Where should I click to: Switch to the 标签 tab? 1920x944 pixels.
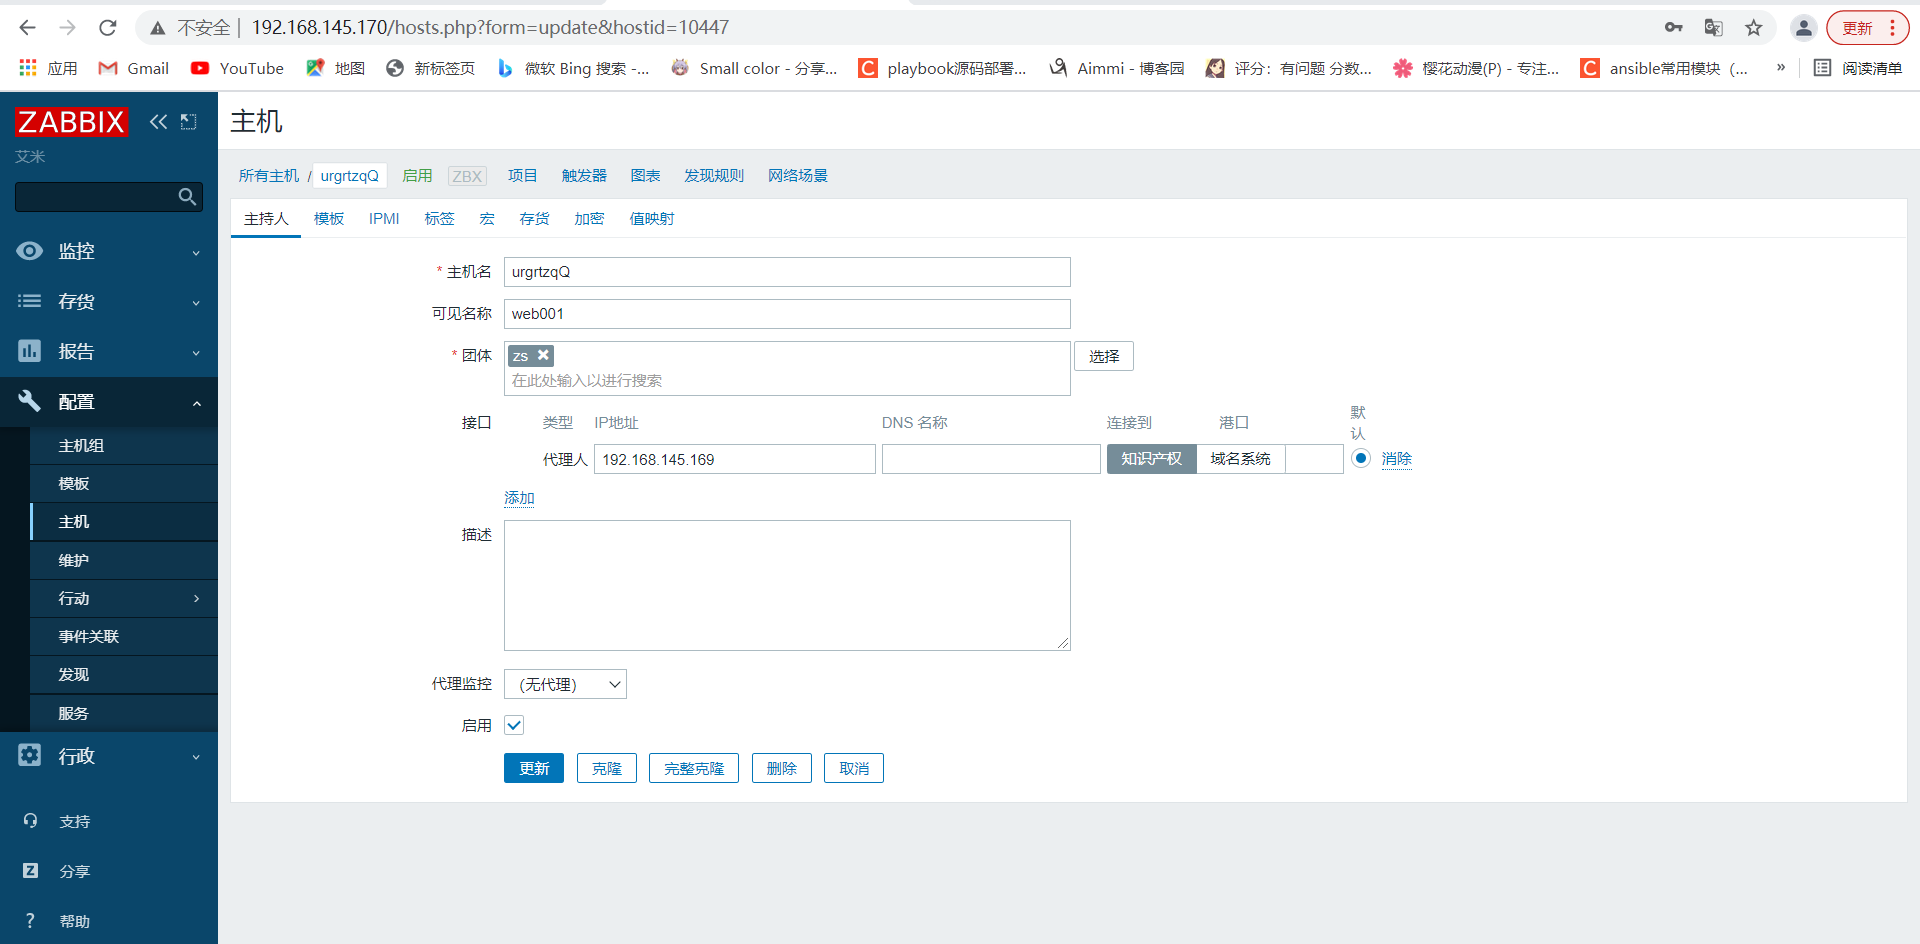click(439, 219)
